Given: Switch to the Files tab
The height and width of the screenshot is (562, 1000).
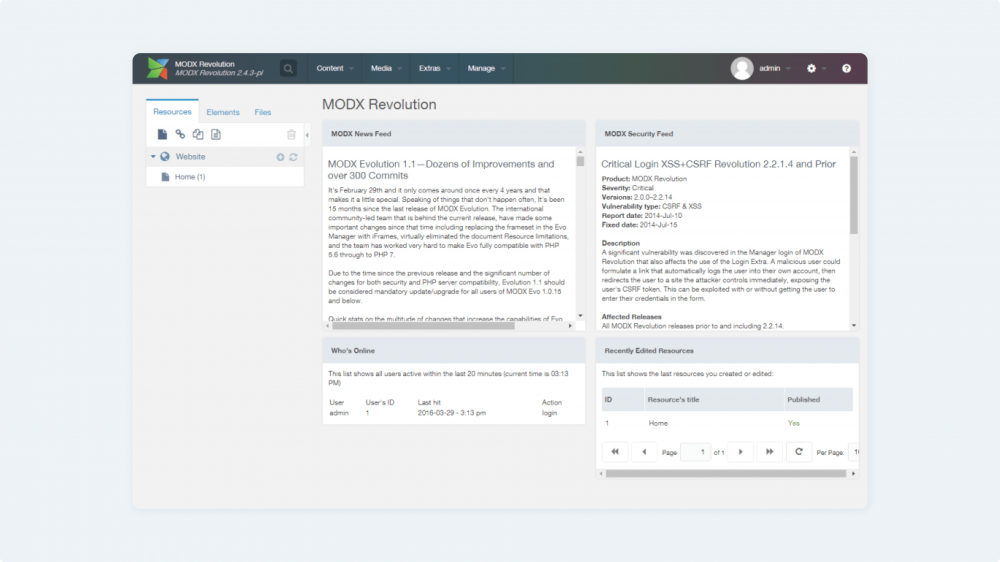Looking at the screenshot, I should (263, 112).
